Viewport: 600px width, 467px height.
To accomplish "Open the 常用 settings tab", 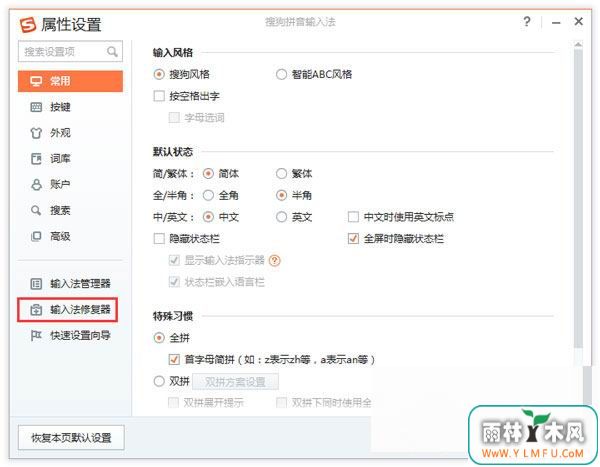I will [x=70, y=81].
